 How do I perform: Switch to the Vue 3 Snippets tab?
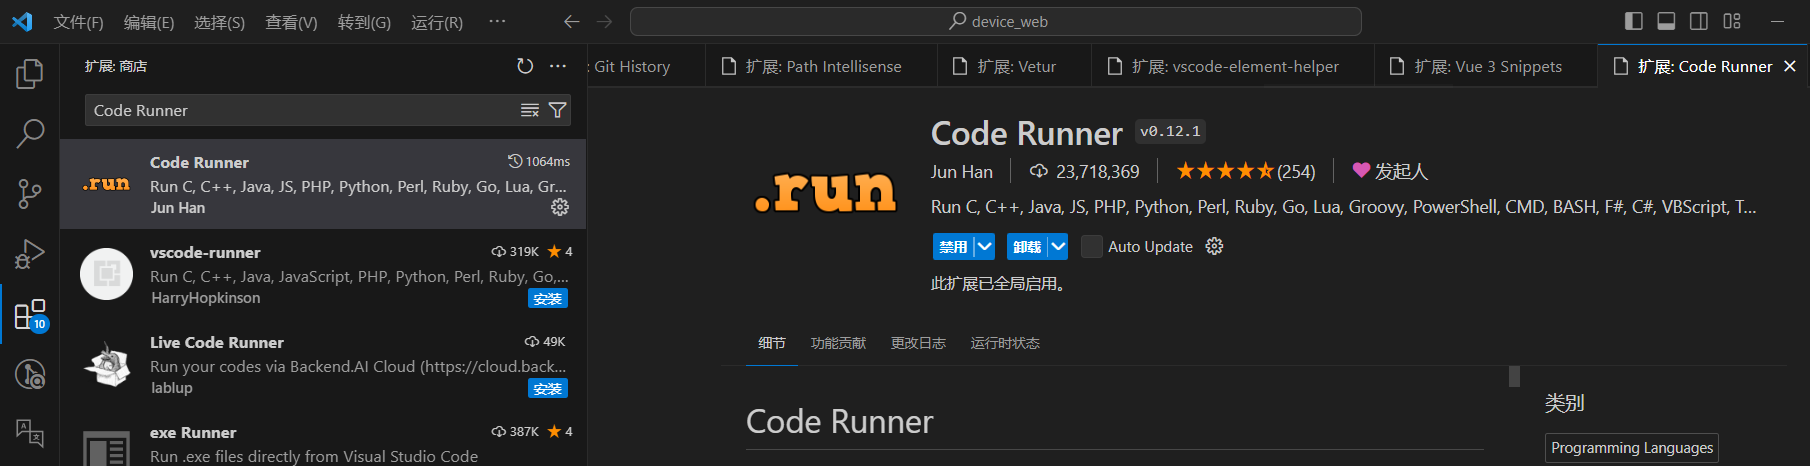pos(1486,66)
